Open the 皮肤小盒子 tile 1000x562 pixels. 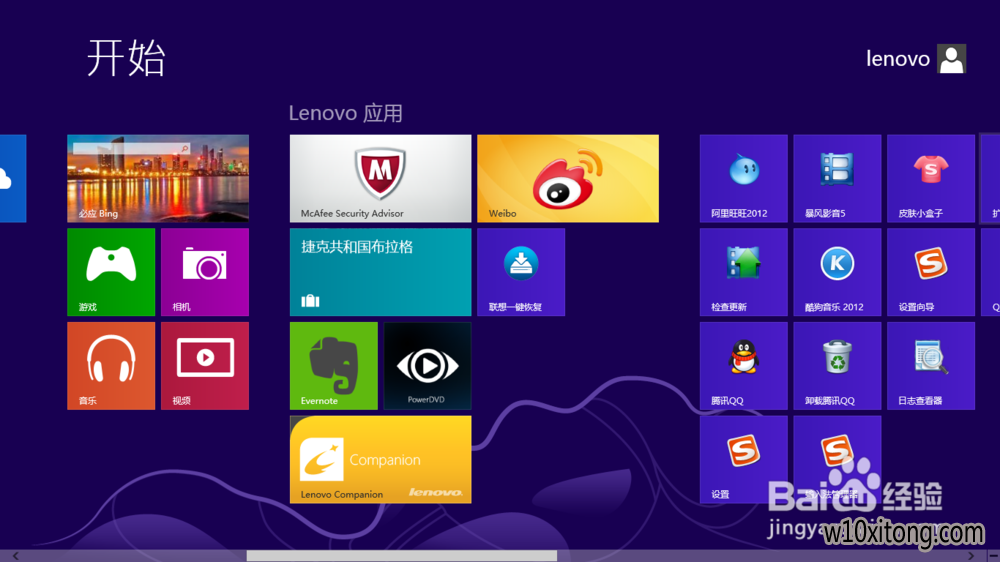[931, 178]
